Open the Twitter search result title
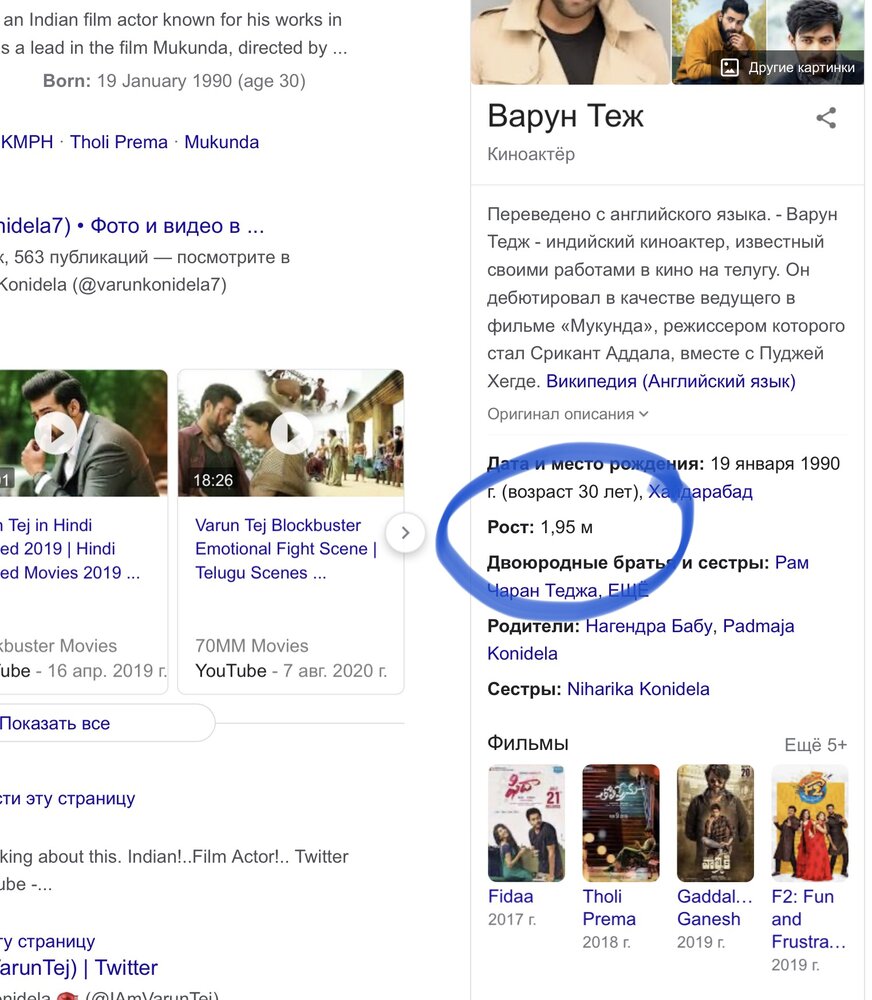The image size is (872, 1000). point(79,967)
